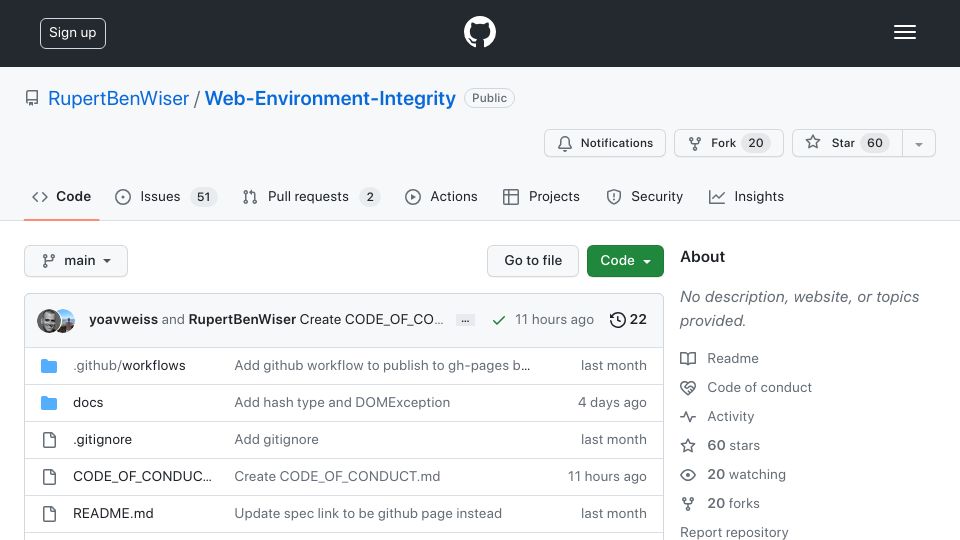This screenshot has height=540, width=960.
Task: Open the hamburger navigation menu
Action: click(904, 32)
